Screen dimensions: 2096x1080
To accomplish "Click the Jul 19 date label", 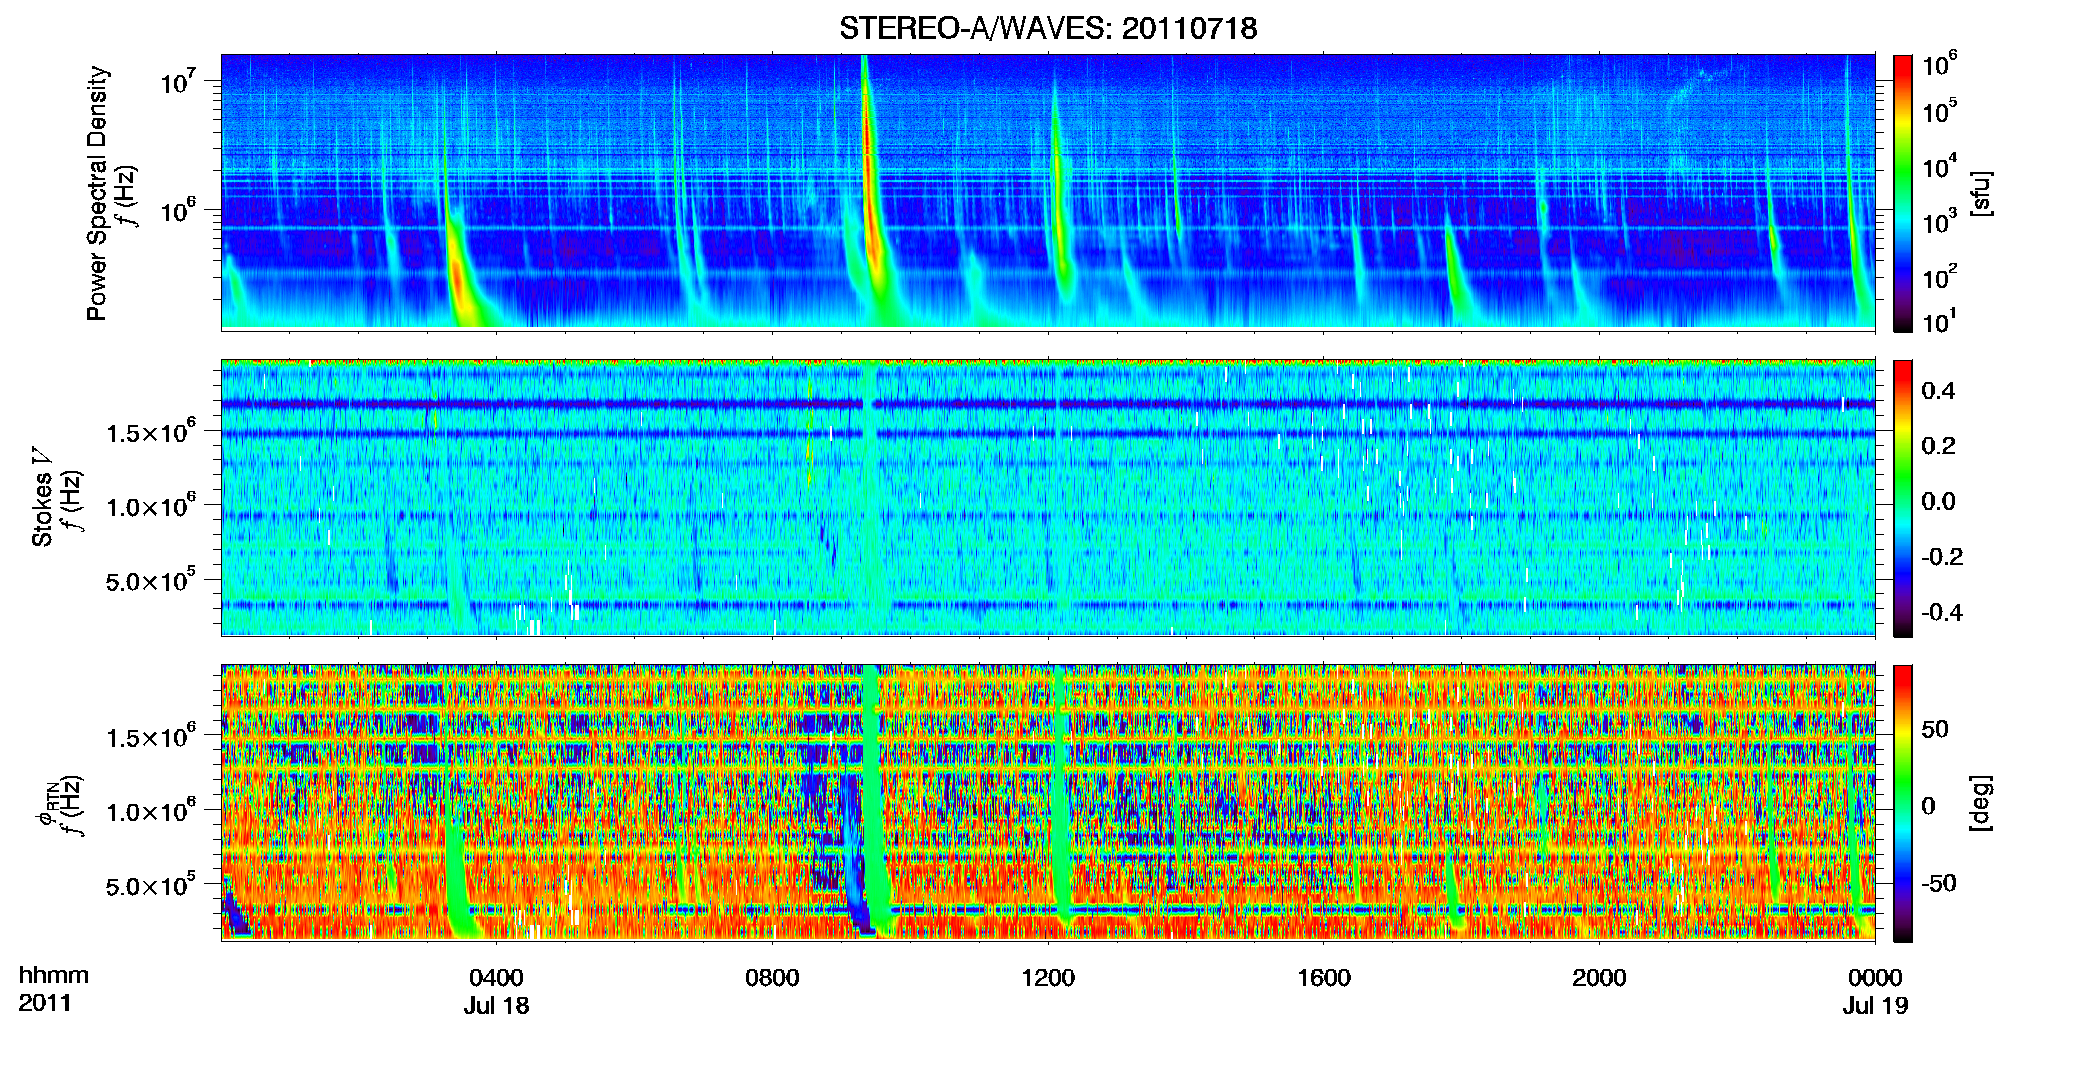I will 1876,1005.
